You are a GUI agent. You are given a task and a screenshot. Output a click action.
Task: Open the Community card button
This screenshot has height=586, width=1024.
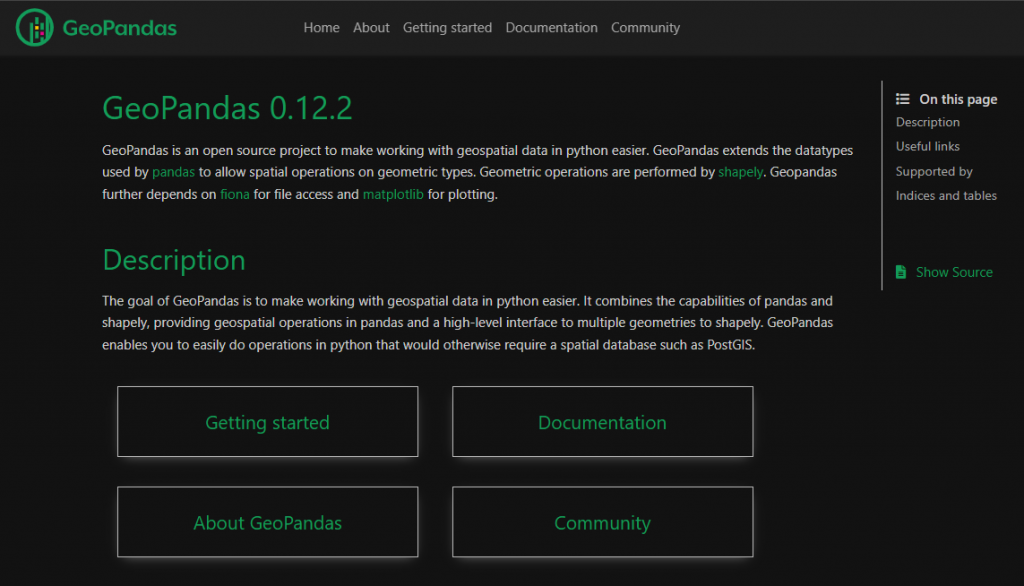(602, 522)
